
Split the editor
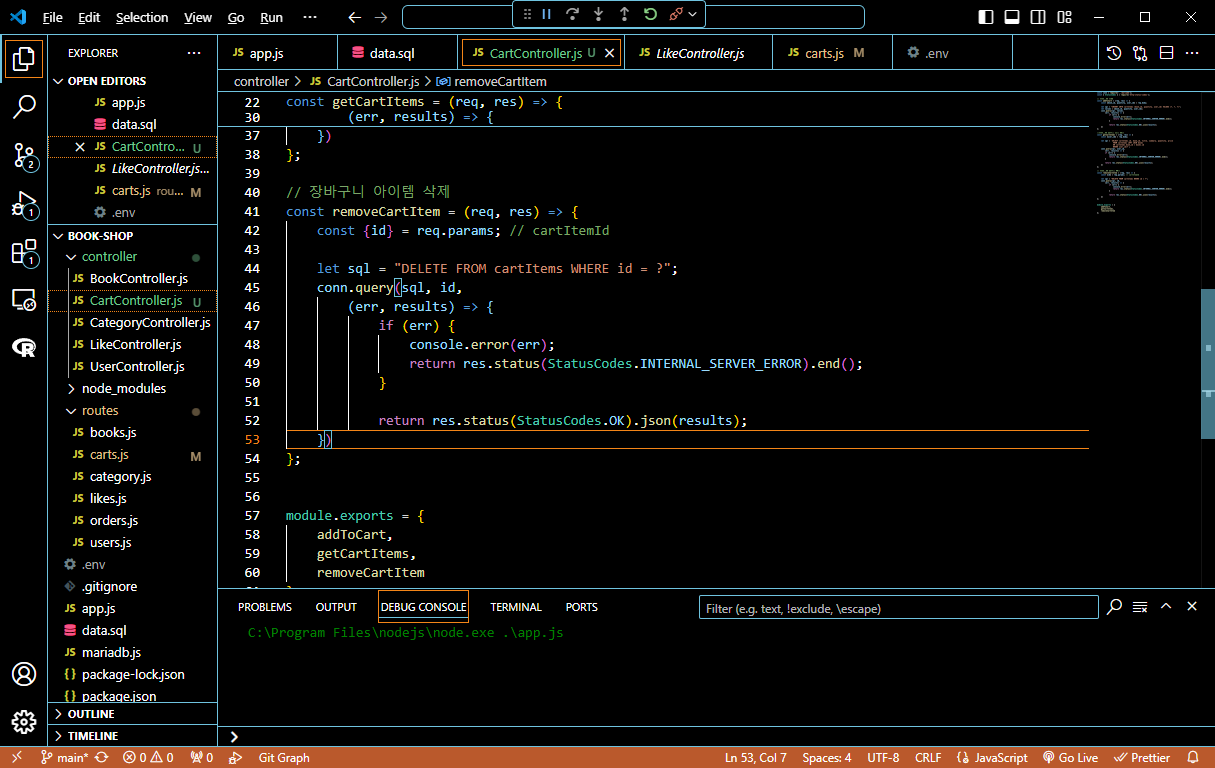tap(1166, 53)
